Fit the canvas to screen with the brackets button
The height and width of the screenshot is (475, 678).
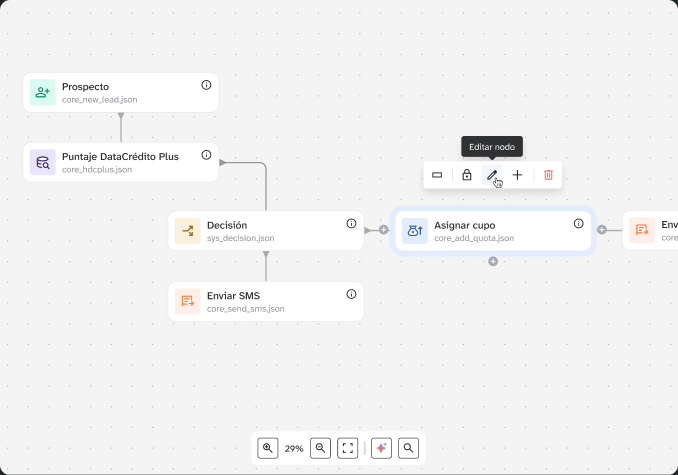348,448
